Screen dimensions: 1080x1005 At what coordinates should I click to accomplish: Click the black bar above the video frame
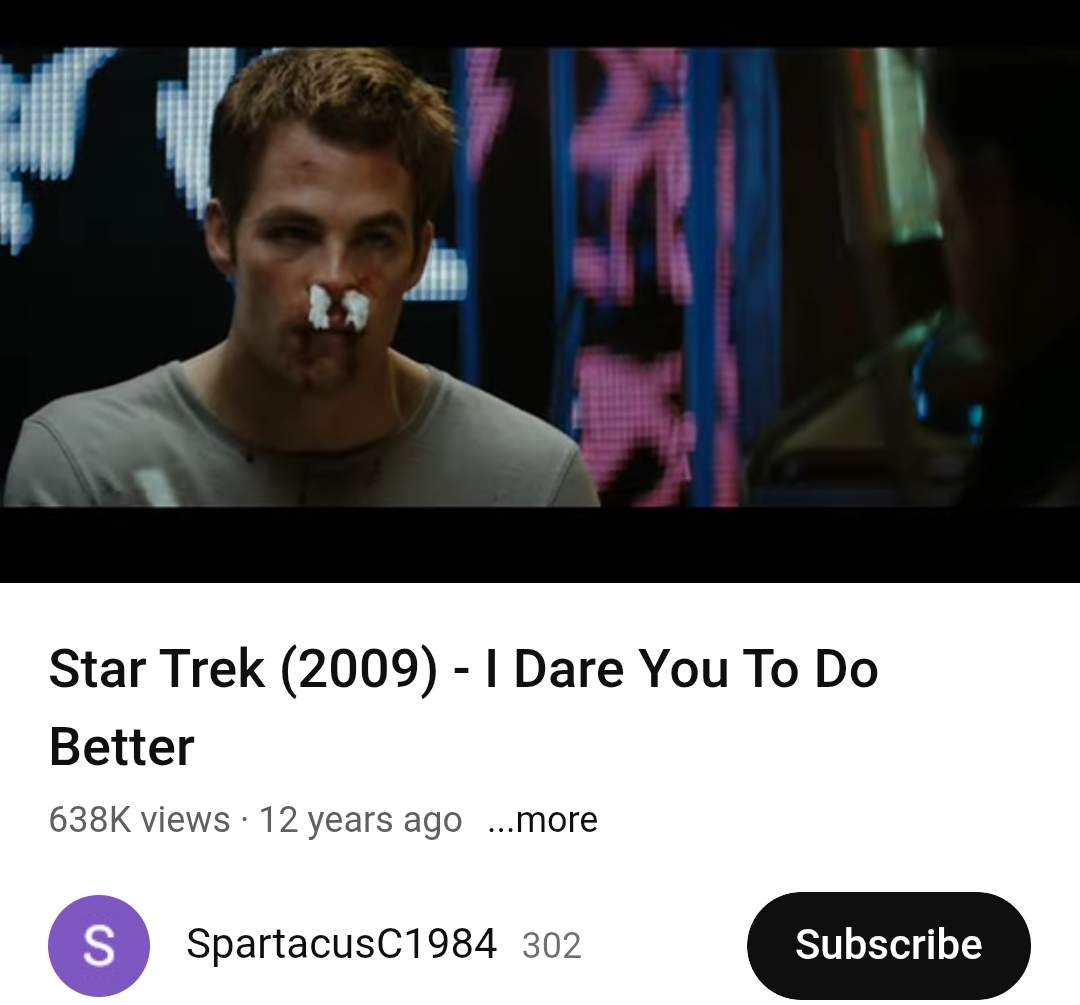pos(540,23)
